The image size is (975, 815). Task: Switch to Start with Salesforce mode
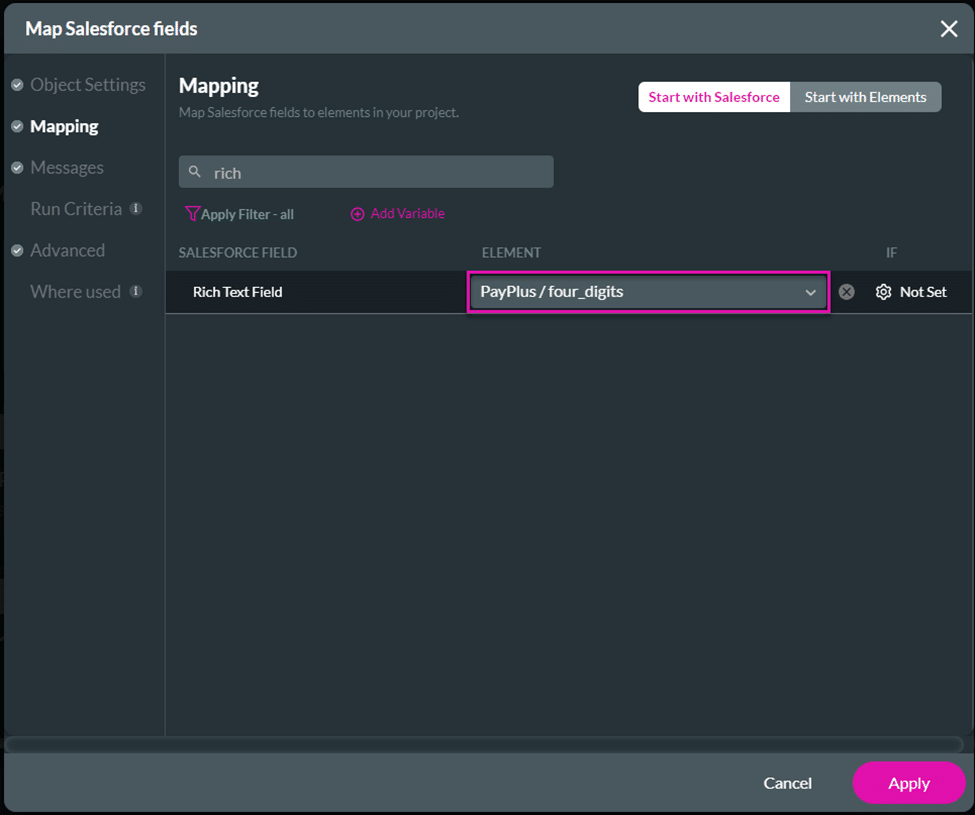coord(714,97)
